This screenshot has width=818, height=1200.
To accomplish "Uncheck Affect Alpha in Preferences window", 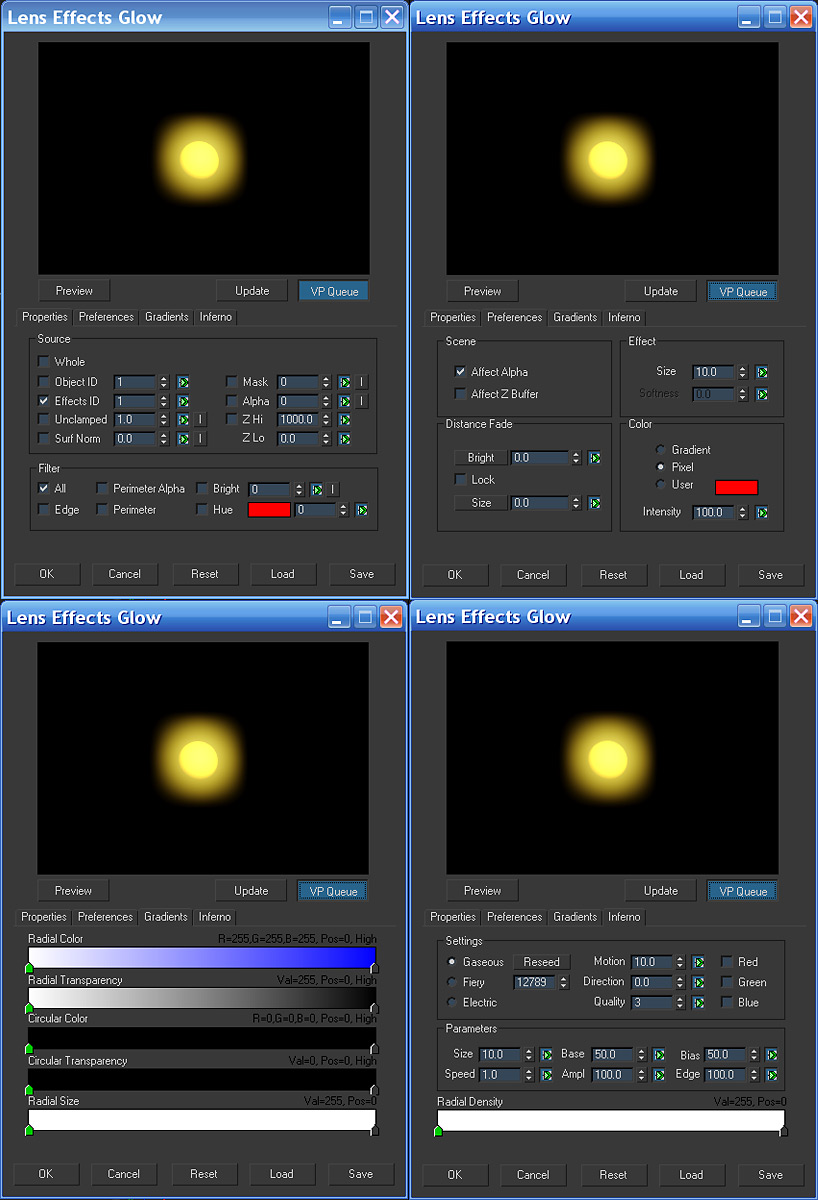I will click(460, 372).
